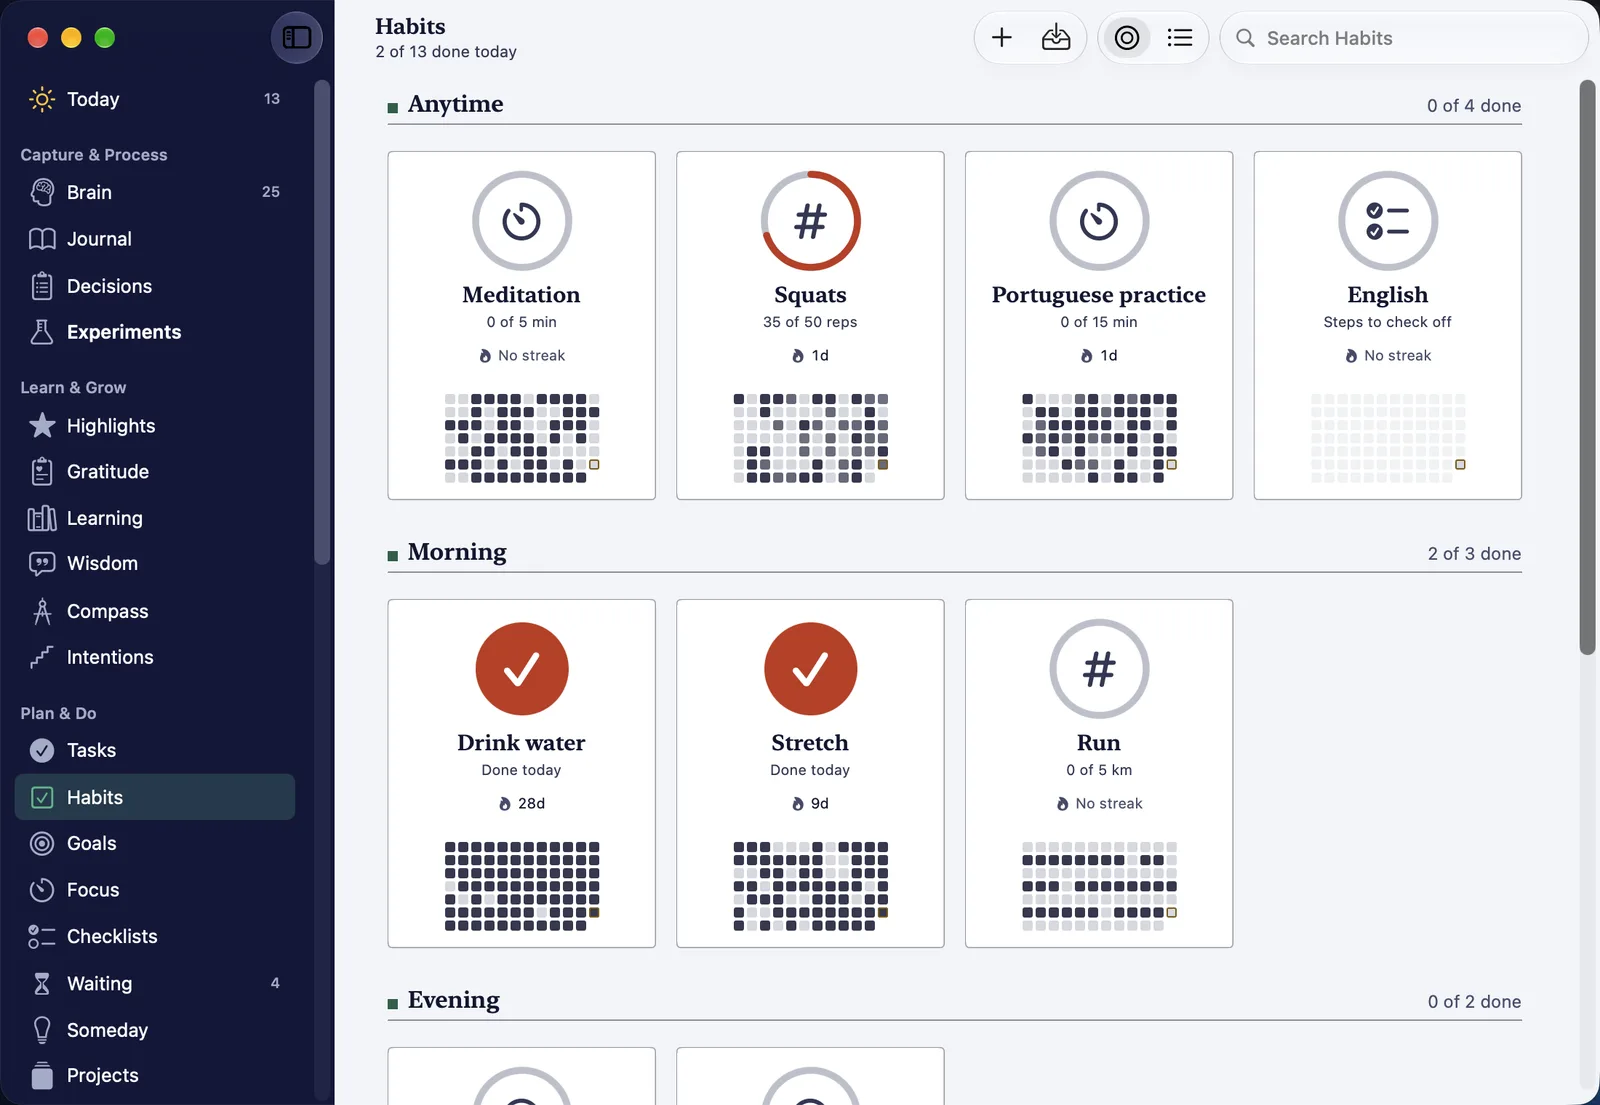The width and height of the screenshot is (1600, 1105).
Task: Toggle the sidebar visibility button
Action: (x=297, y=38)
